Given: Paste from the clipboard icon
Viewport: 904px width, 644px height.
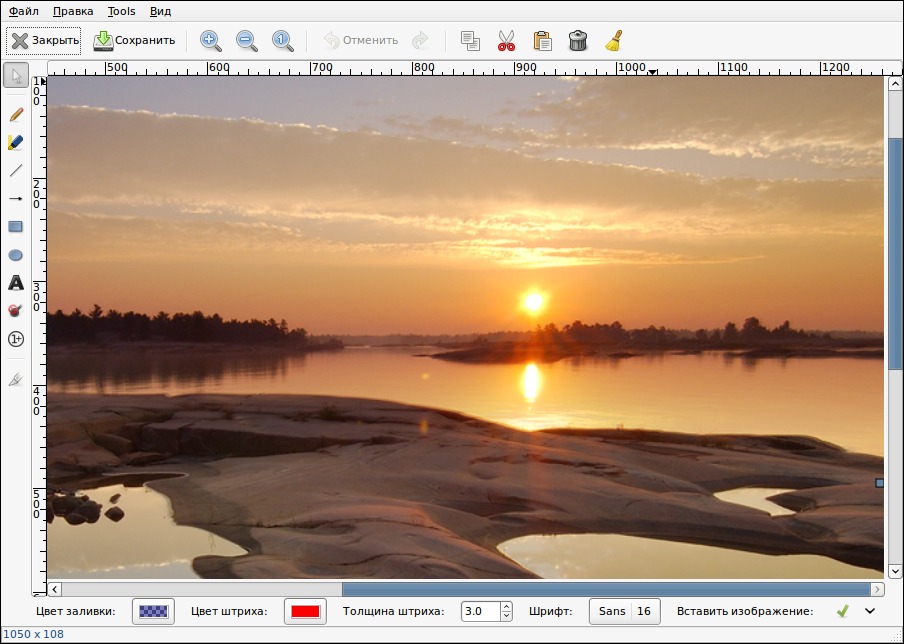Looking at the screenshot, I should [542, 40].
